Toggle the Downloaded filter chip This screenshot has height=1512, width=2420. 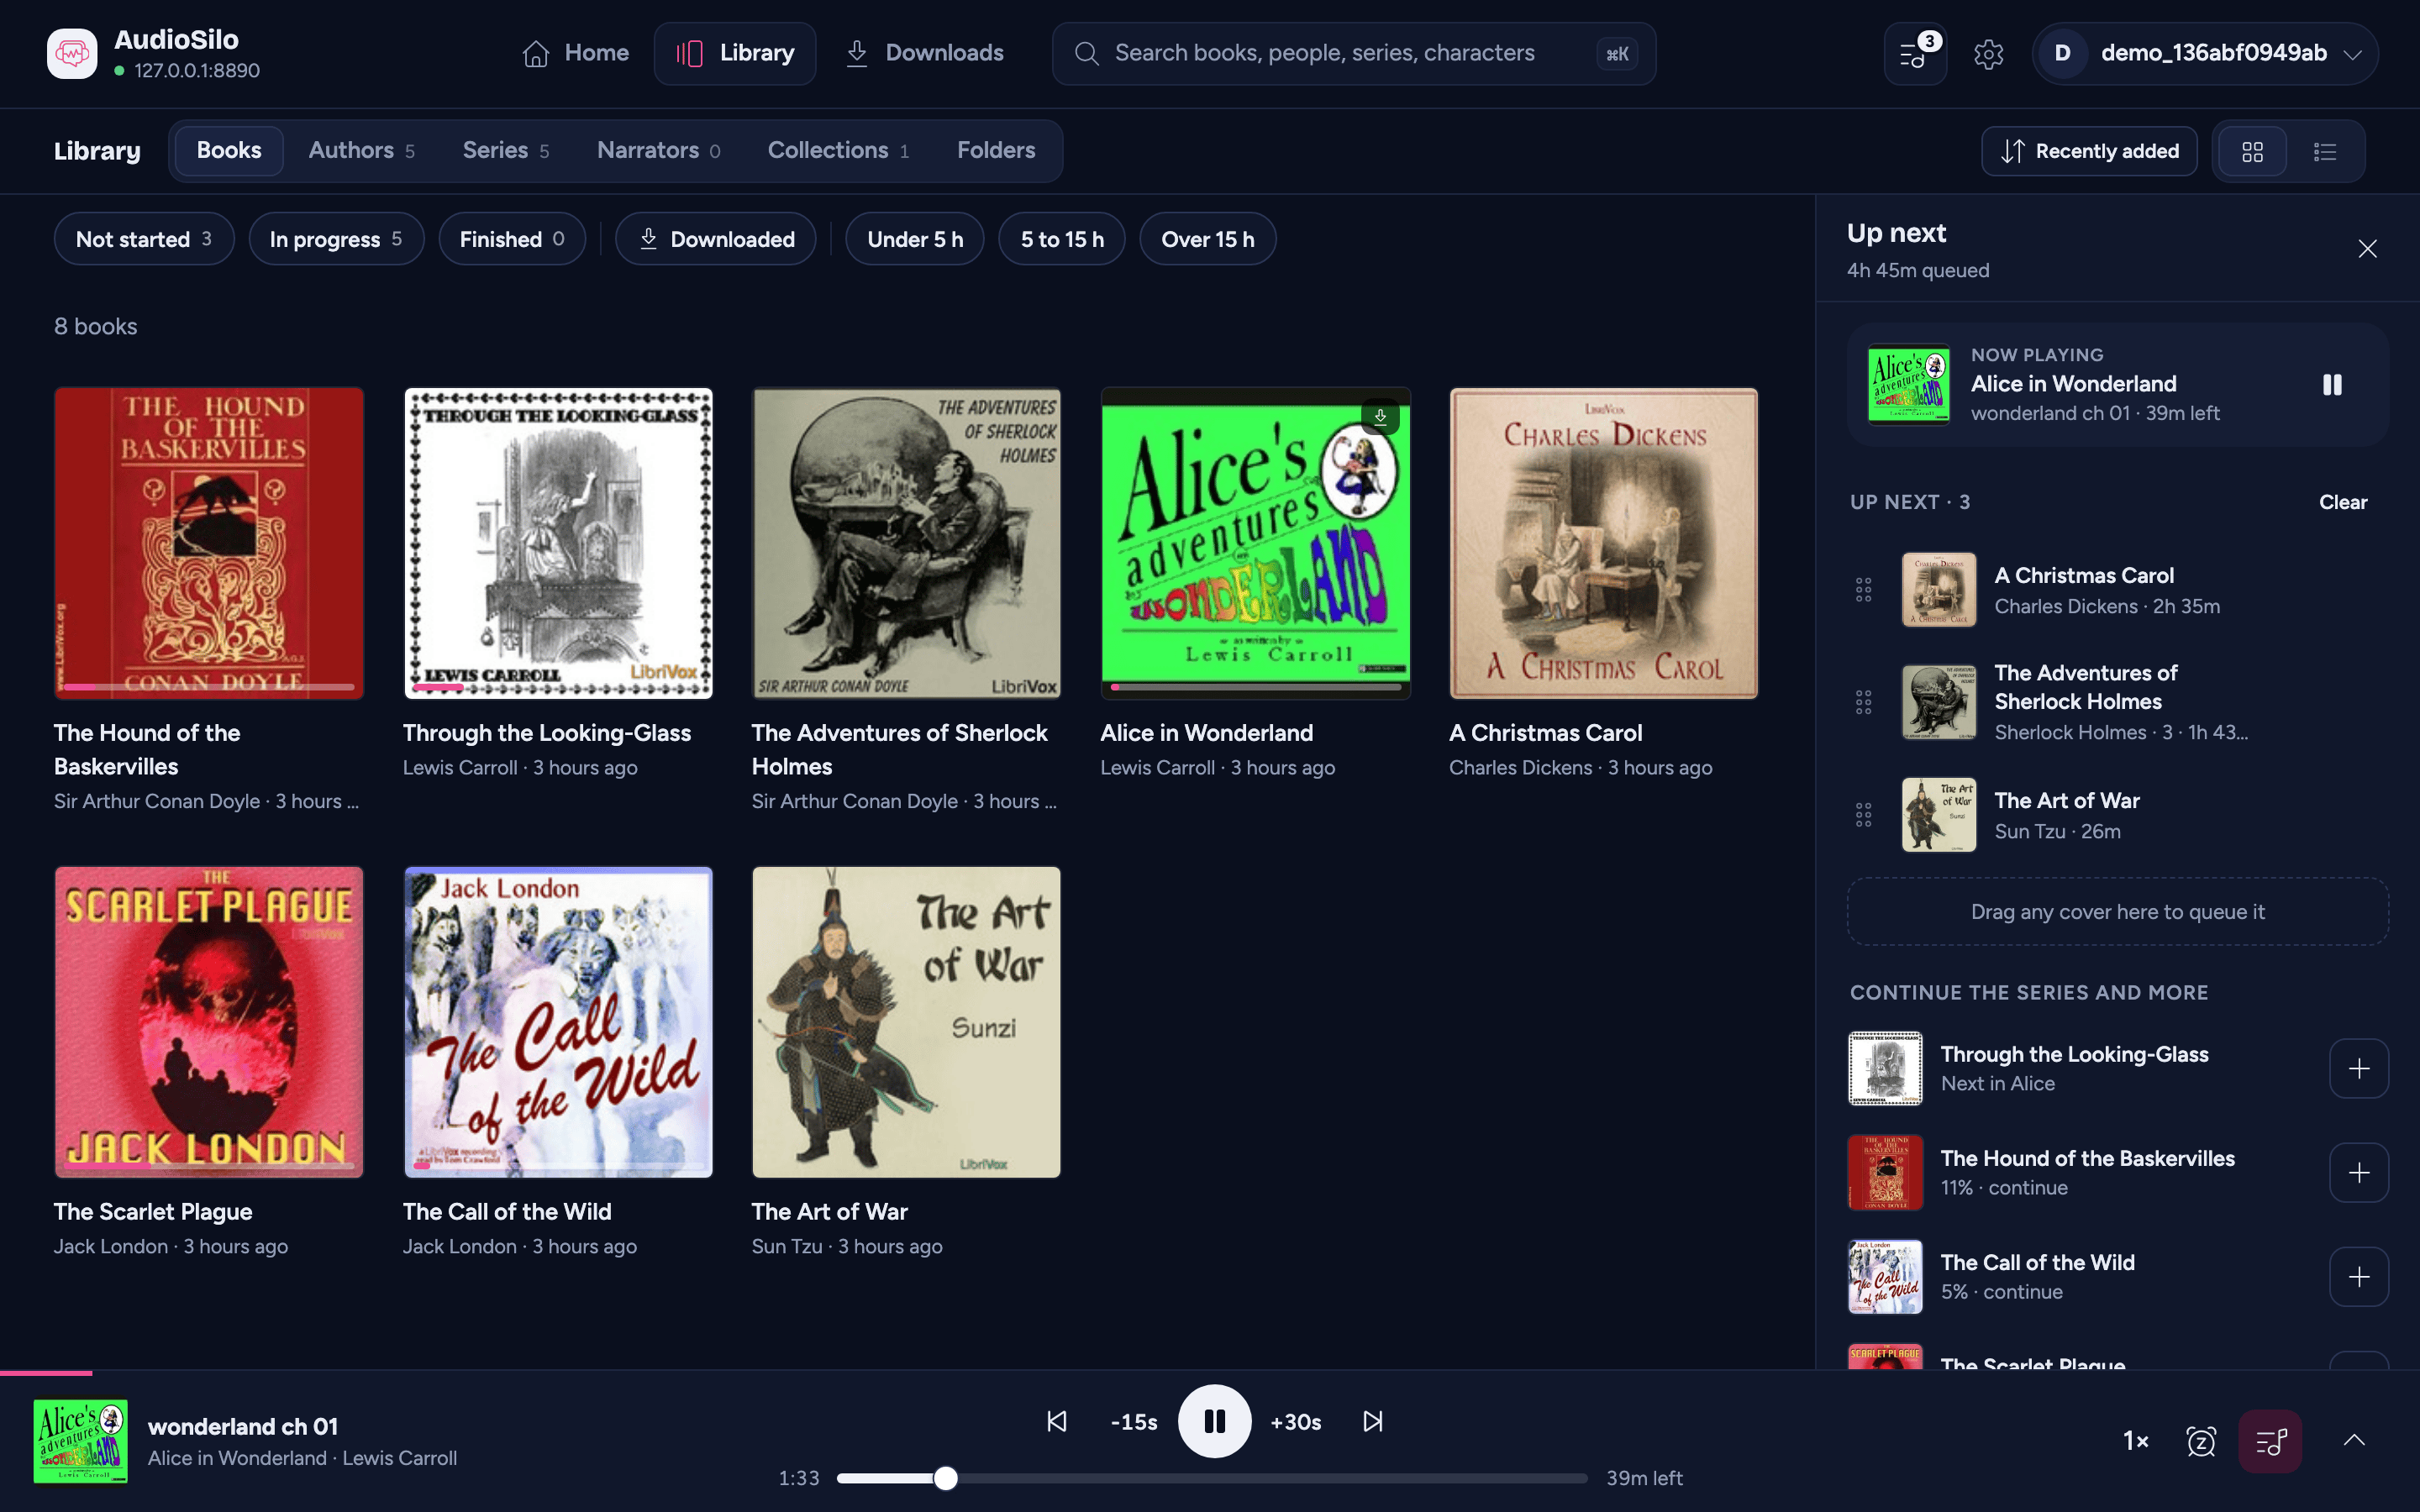[x=715, y=239]
